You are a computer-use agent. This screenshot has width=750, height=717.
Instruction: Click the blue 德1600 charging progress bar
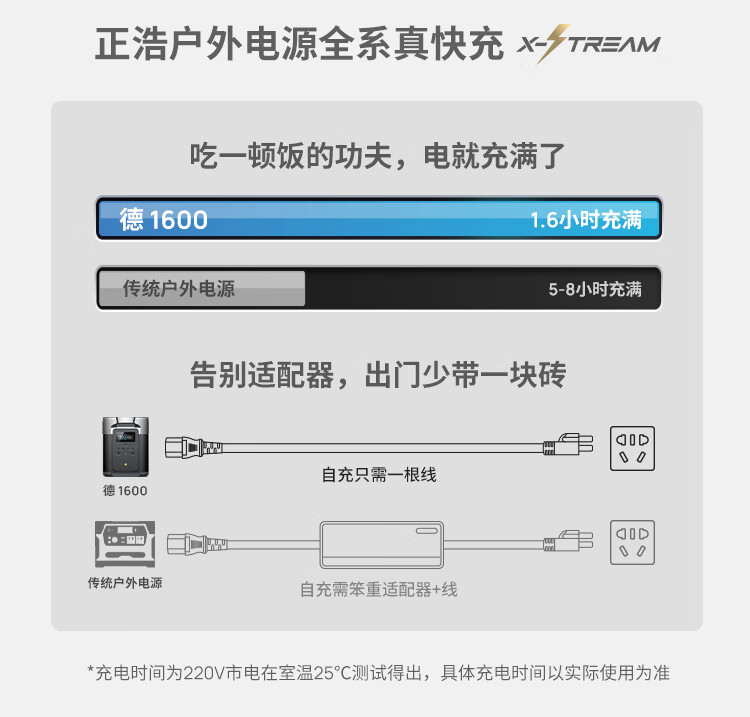pos(379,218)
